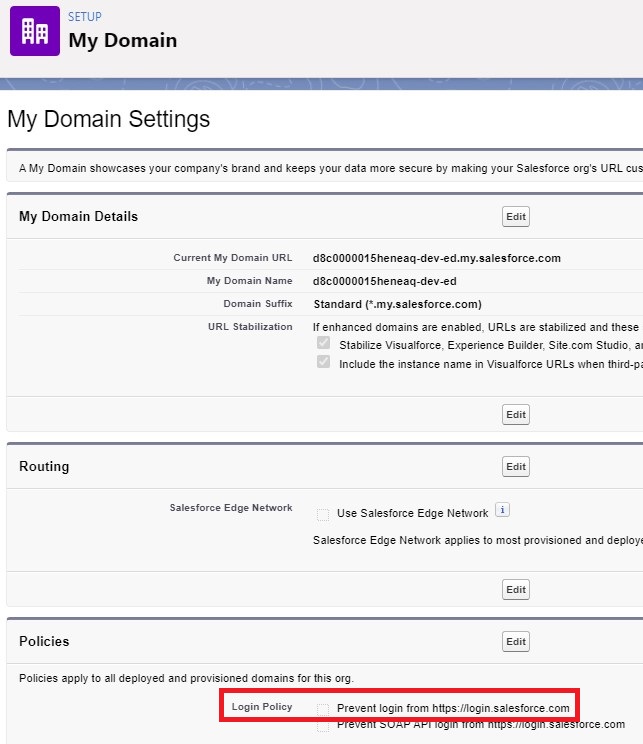The width and height of the screenshot is (643, 744).
Task: Click the My Domain Name label
Action: [x=250, y=281]
